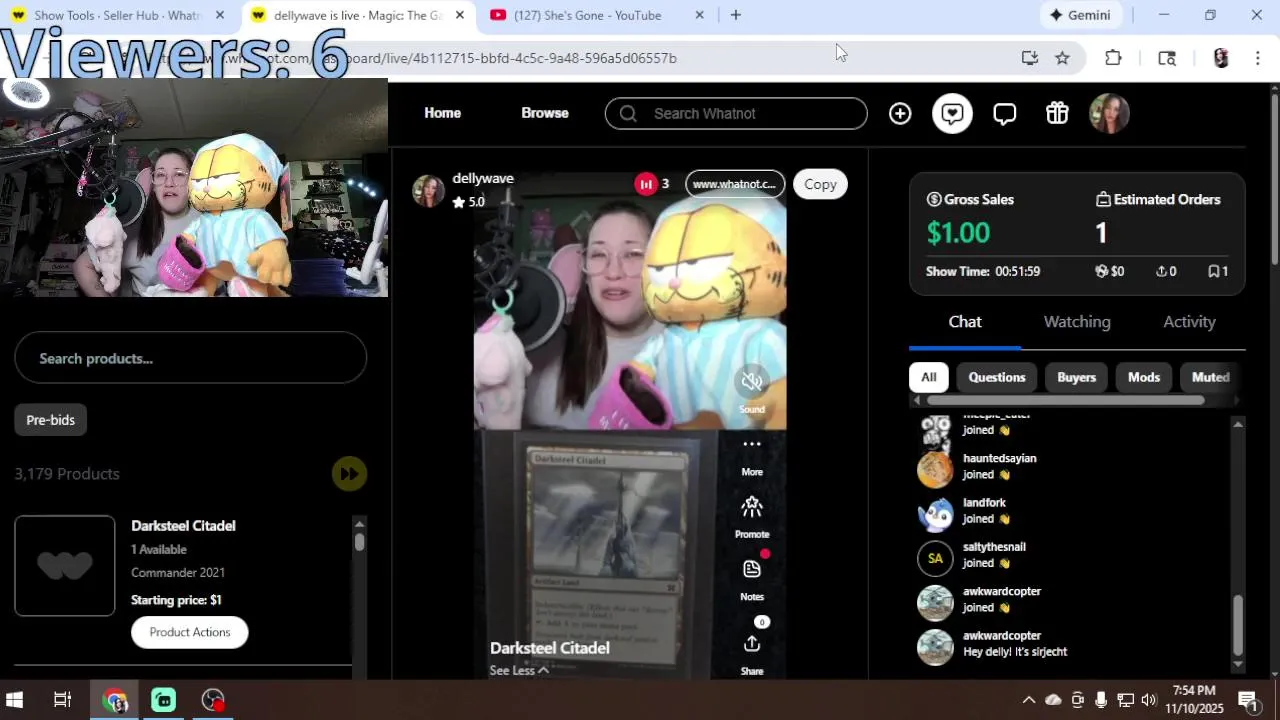This screenshot has height=720, width=1280.
Task: Show hidden system tray icons
Action: (x=1028, y=700)
